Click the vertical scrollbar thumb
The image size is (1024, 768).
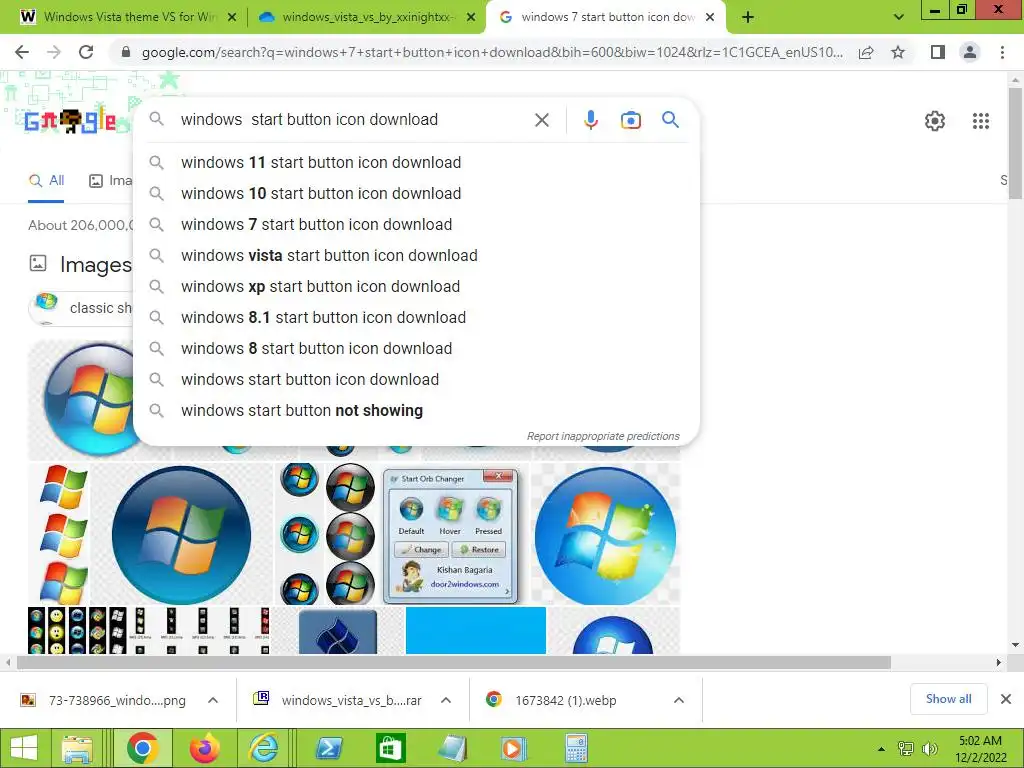pos(1015,144)
